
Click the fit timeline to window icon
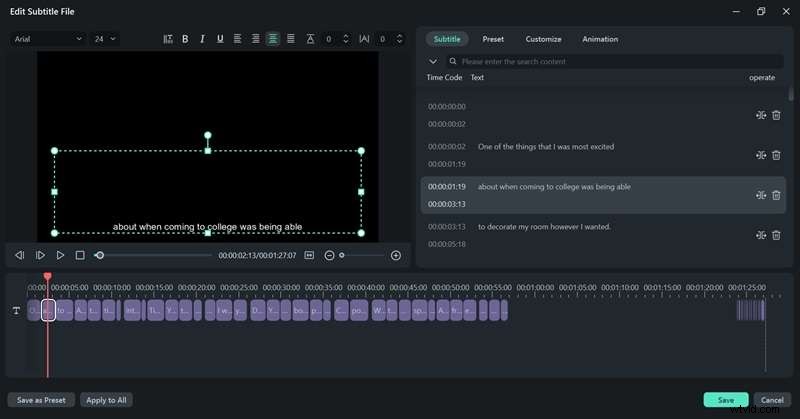309,255
